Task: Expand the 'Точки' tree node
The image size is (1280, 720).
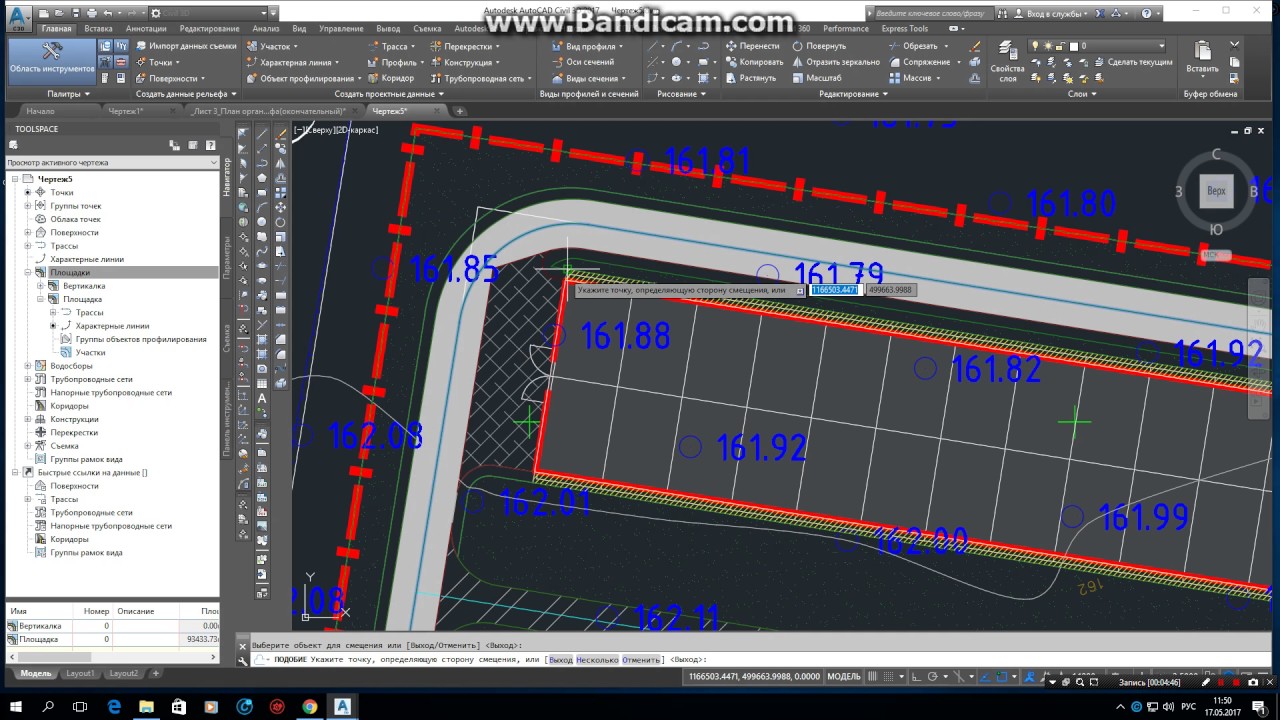Action: point(28,192)
